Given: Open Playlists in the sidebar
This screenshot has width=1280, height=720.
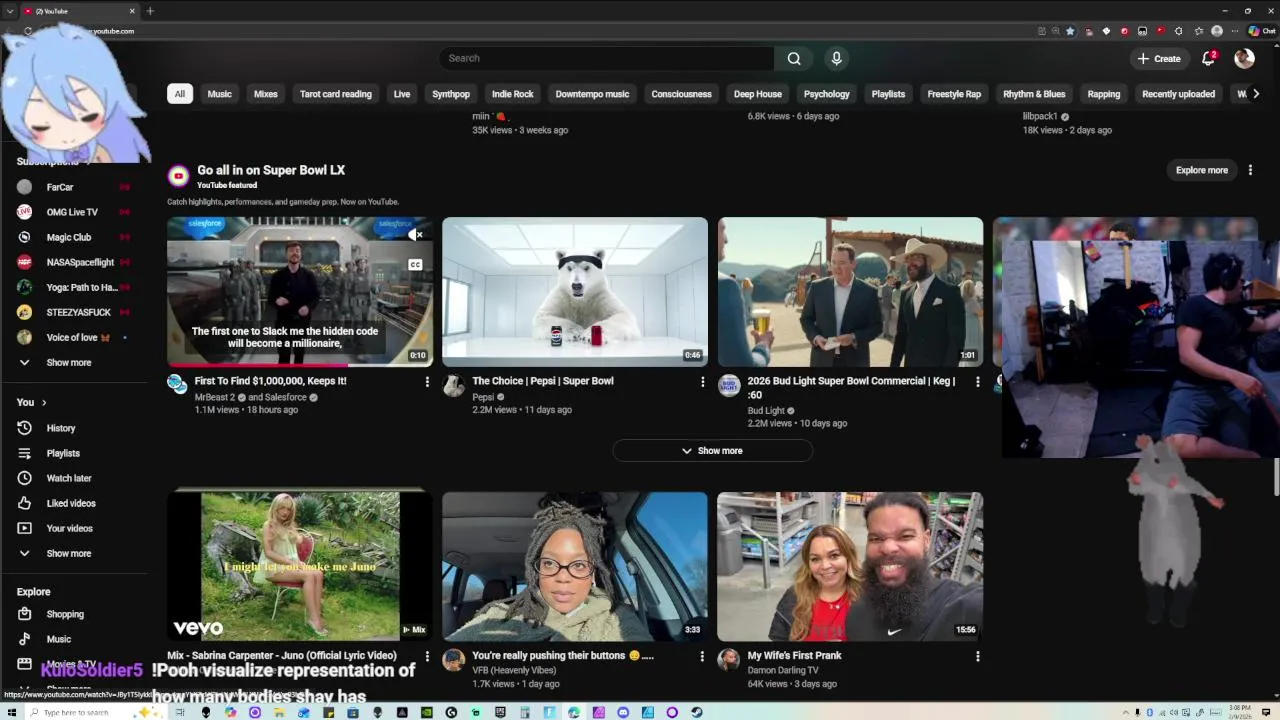Looking at the screenshot, I should tap(75, 453).
